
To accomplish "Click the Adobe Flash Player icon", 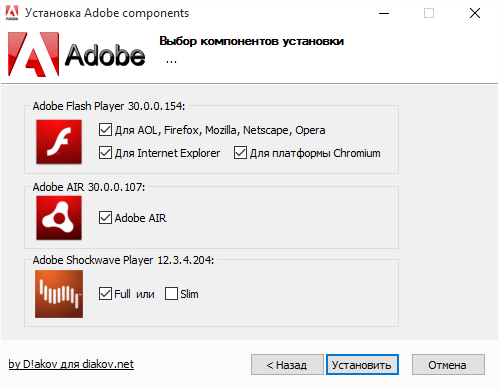I will pyautogui.click(x=59, y=142).
